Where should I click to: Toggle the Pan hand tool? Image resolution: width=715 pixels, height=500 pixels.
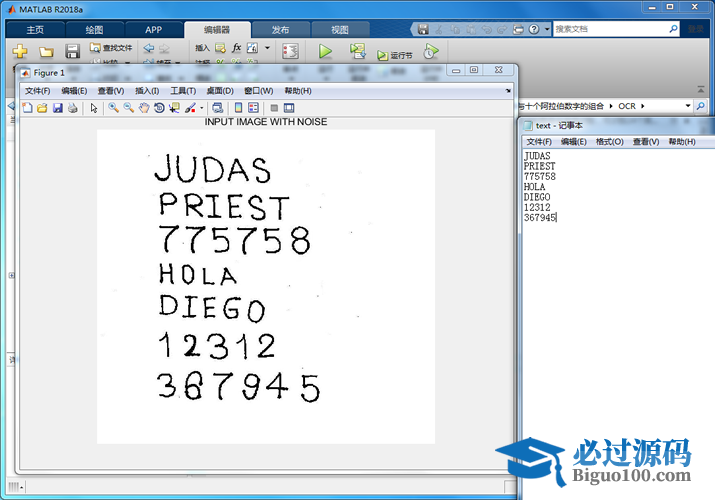pos(144,108)
